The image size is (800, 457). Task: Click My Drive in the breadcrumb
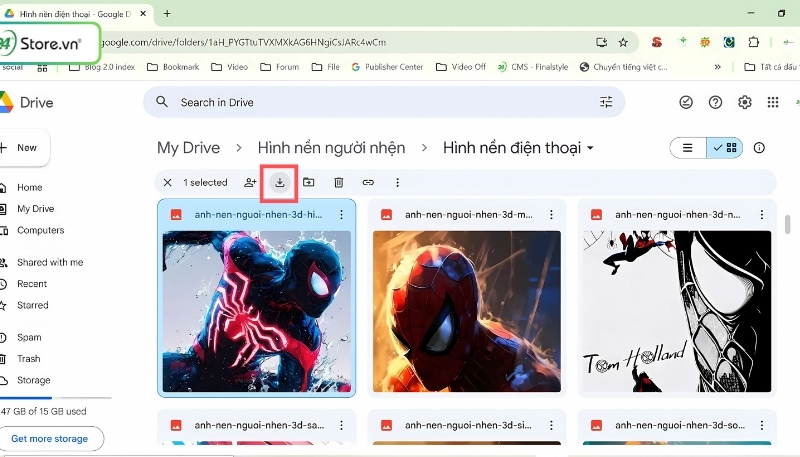(x=188, y=148)
